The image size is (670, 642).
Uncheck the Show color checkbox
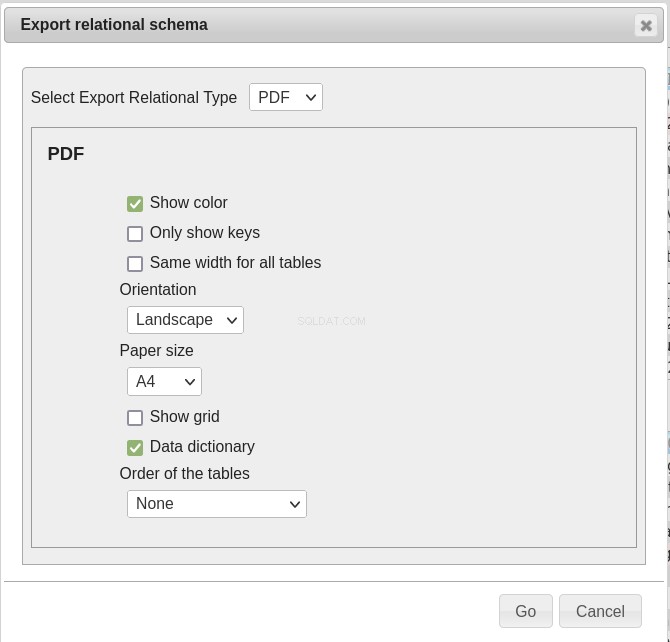tap(135, 204)
